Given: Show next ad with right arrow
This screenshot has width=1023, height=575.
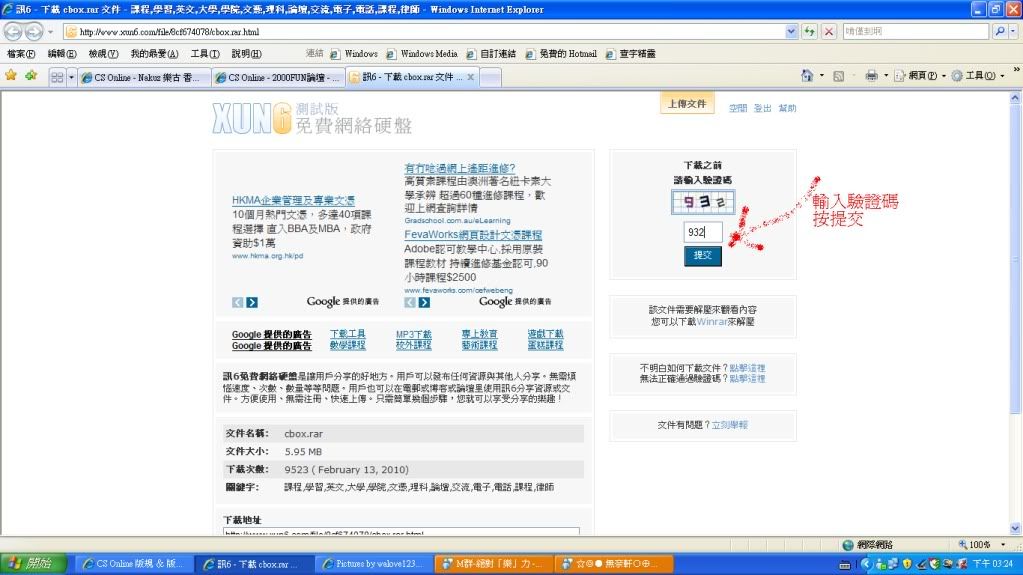Looking at the screenshot, I should 252,302.
